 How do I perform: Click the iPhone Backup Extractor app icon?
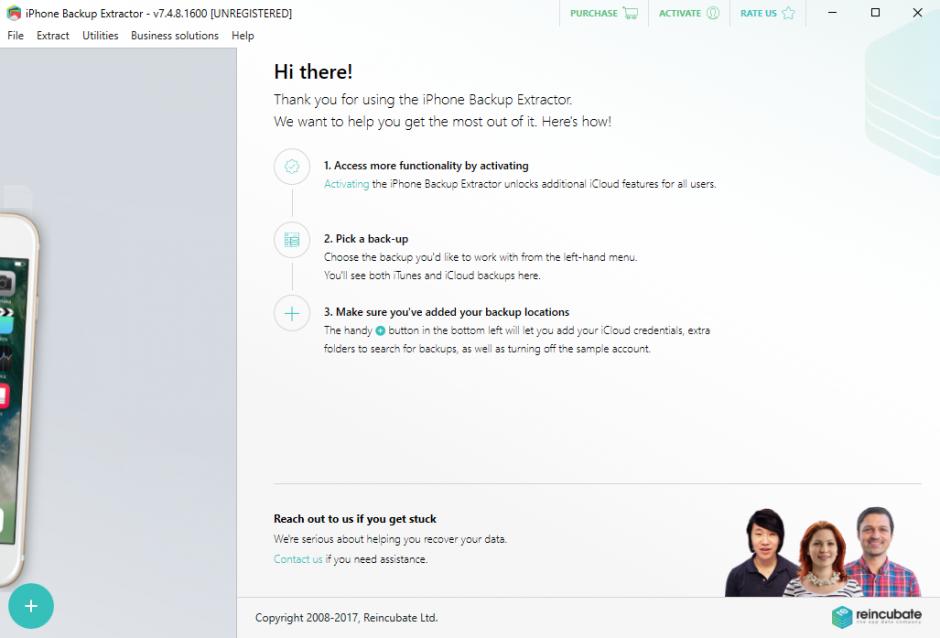pos(13,13)
